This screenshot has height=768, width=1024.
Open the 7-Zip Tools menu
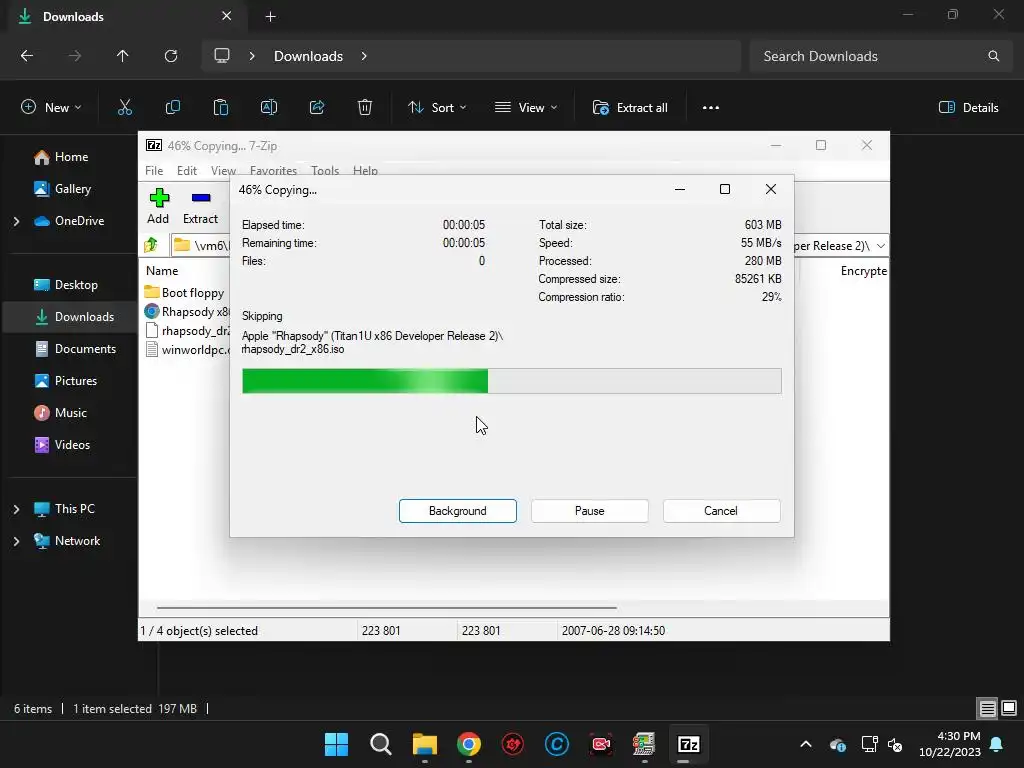pos(325,170)
